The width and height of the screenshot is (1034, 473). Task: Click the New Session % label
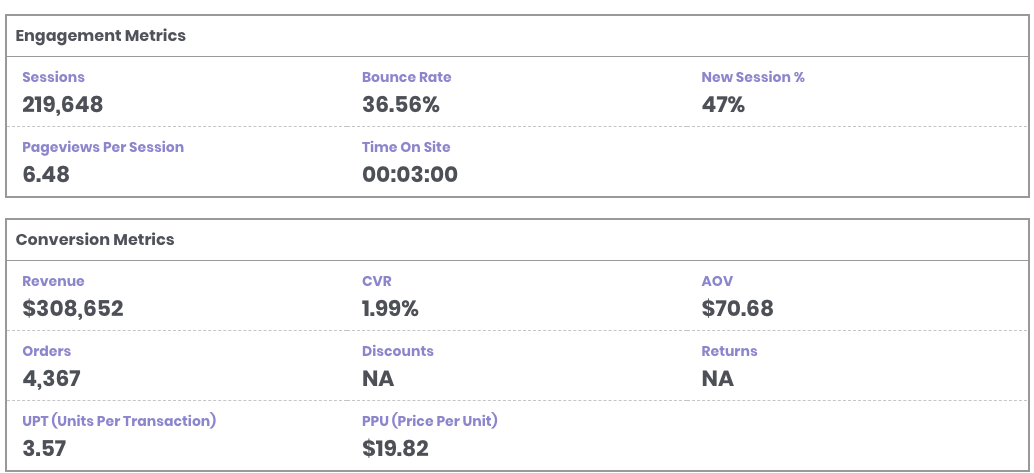[752, 77]
